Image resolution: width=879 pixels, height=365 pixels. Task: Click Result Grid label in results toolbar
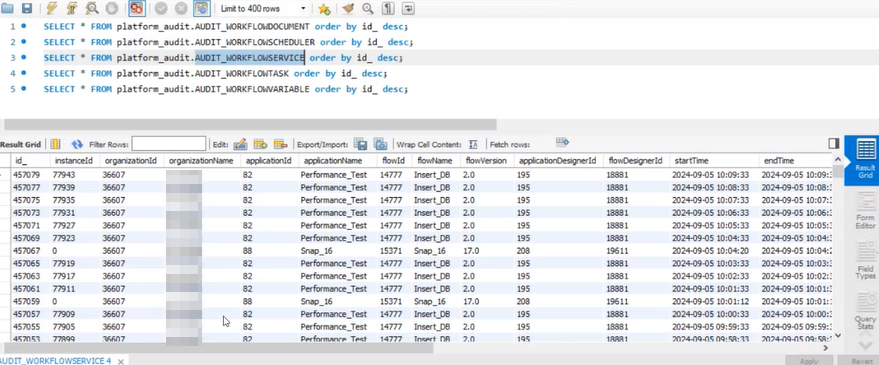click(21, 145)
